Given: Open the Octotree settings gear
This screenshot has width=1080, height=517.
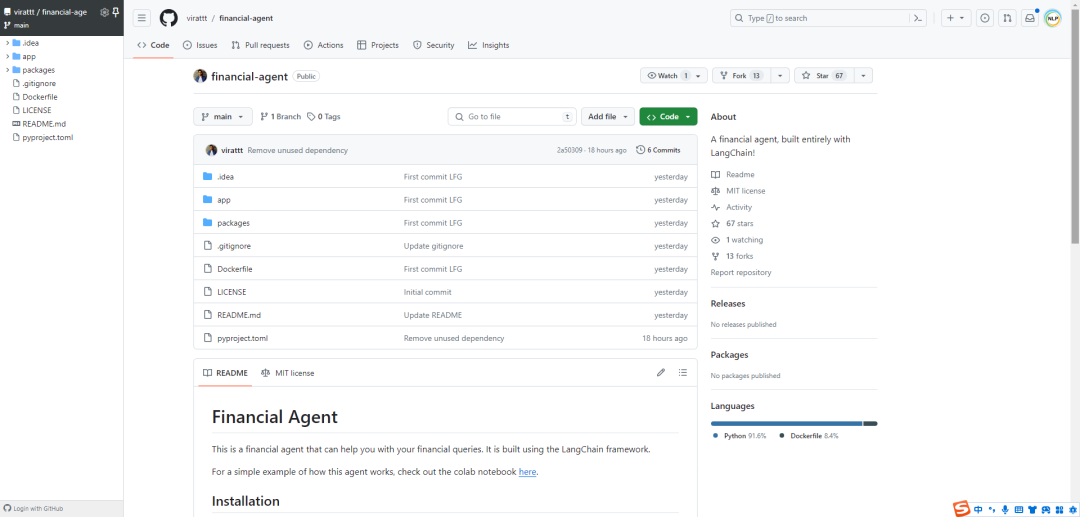Looking at the screenshot, I should click(x=105, y=12).
